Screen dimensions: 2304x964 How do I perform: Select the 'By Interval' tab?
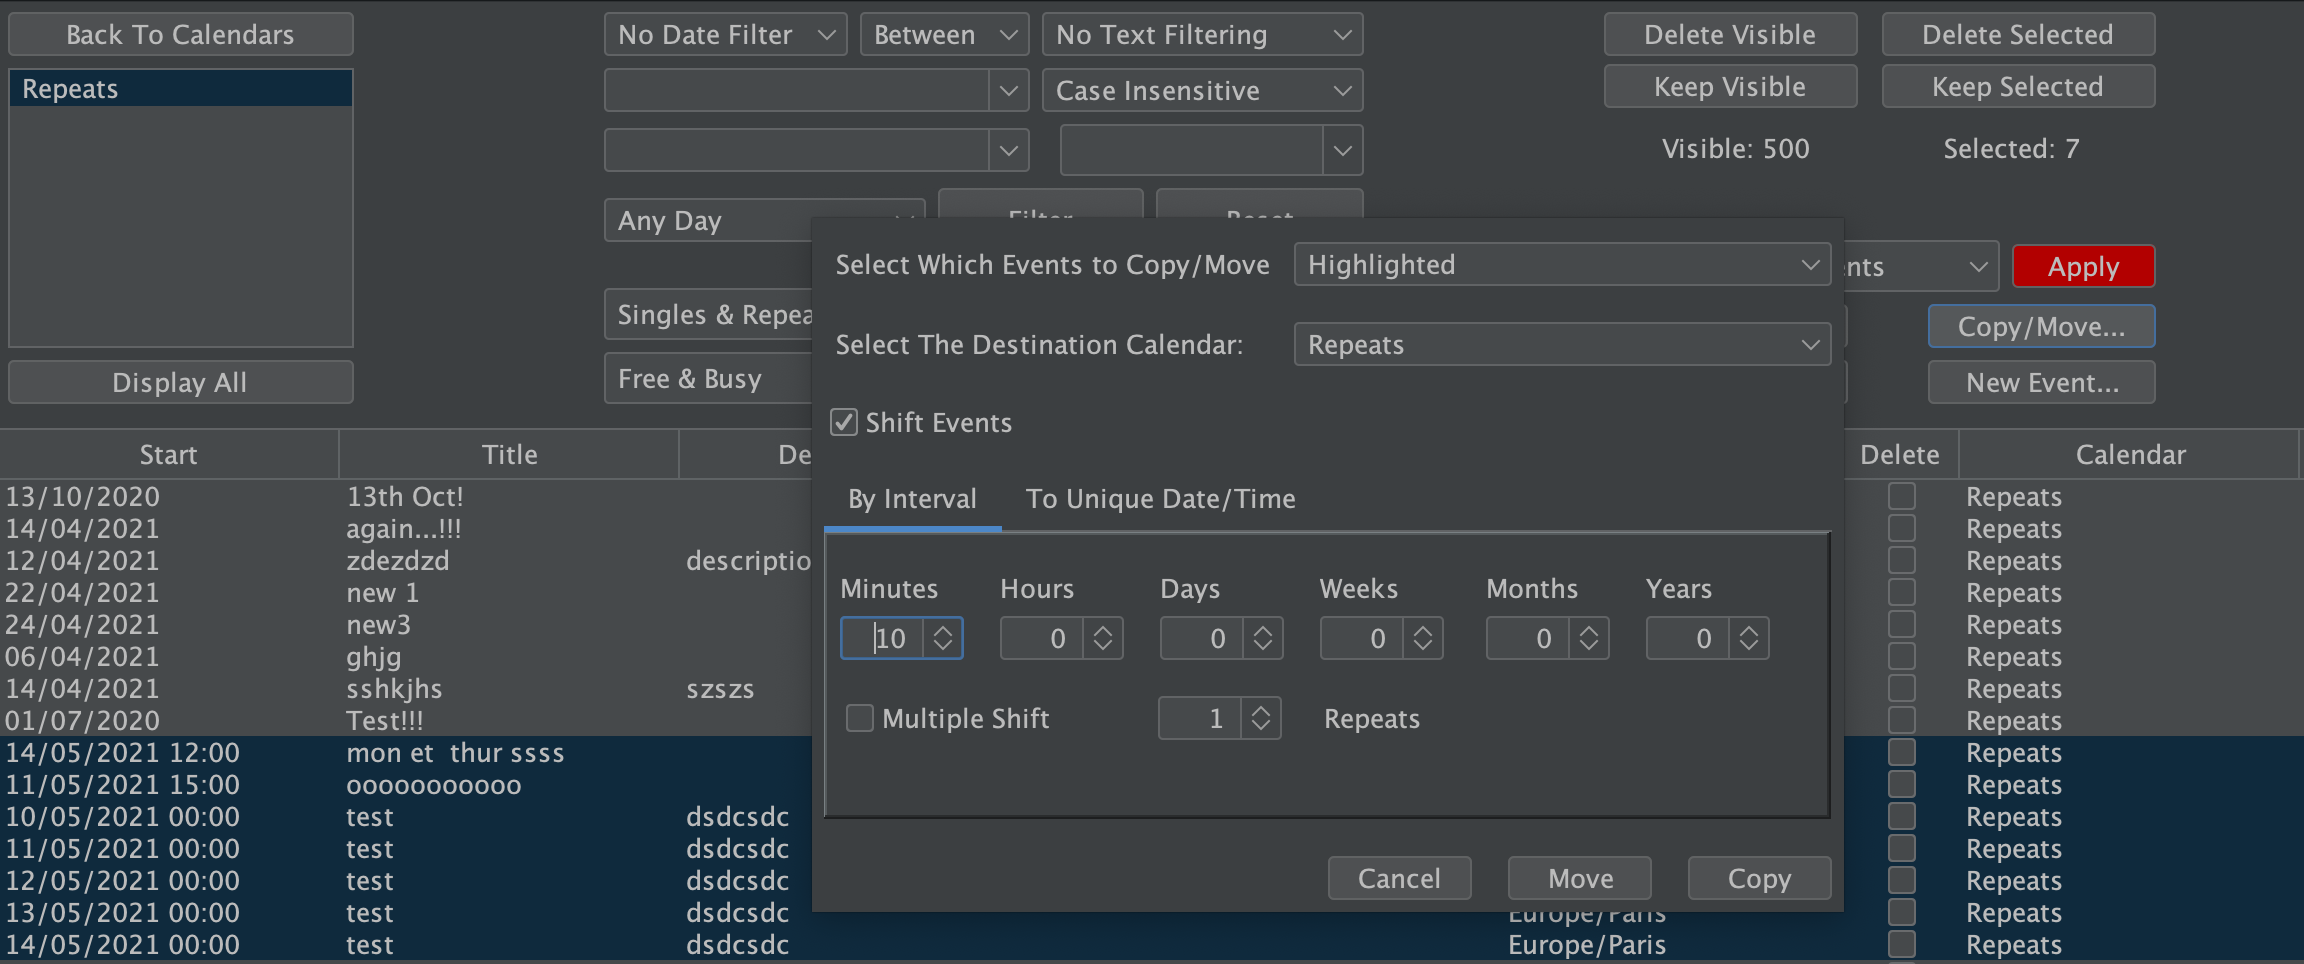pyautogui.click(x=911, y=498)
